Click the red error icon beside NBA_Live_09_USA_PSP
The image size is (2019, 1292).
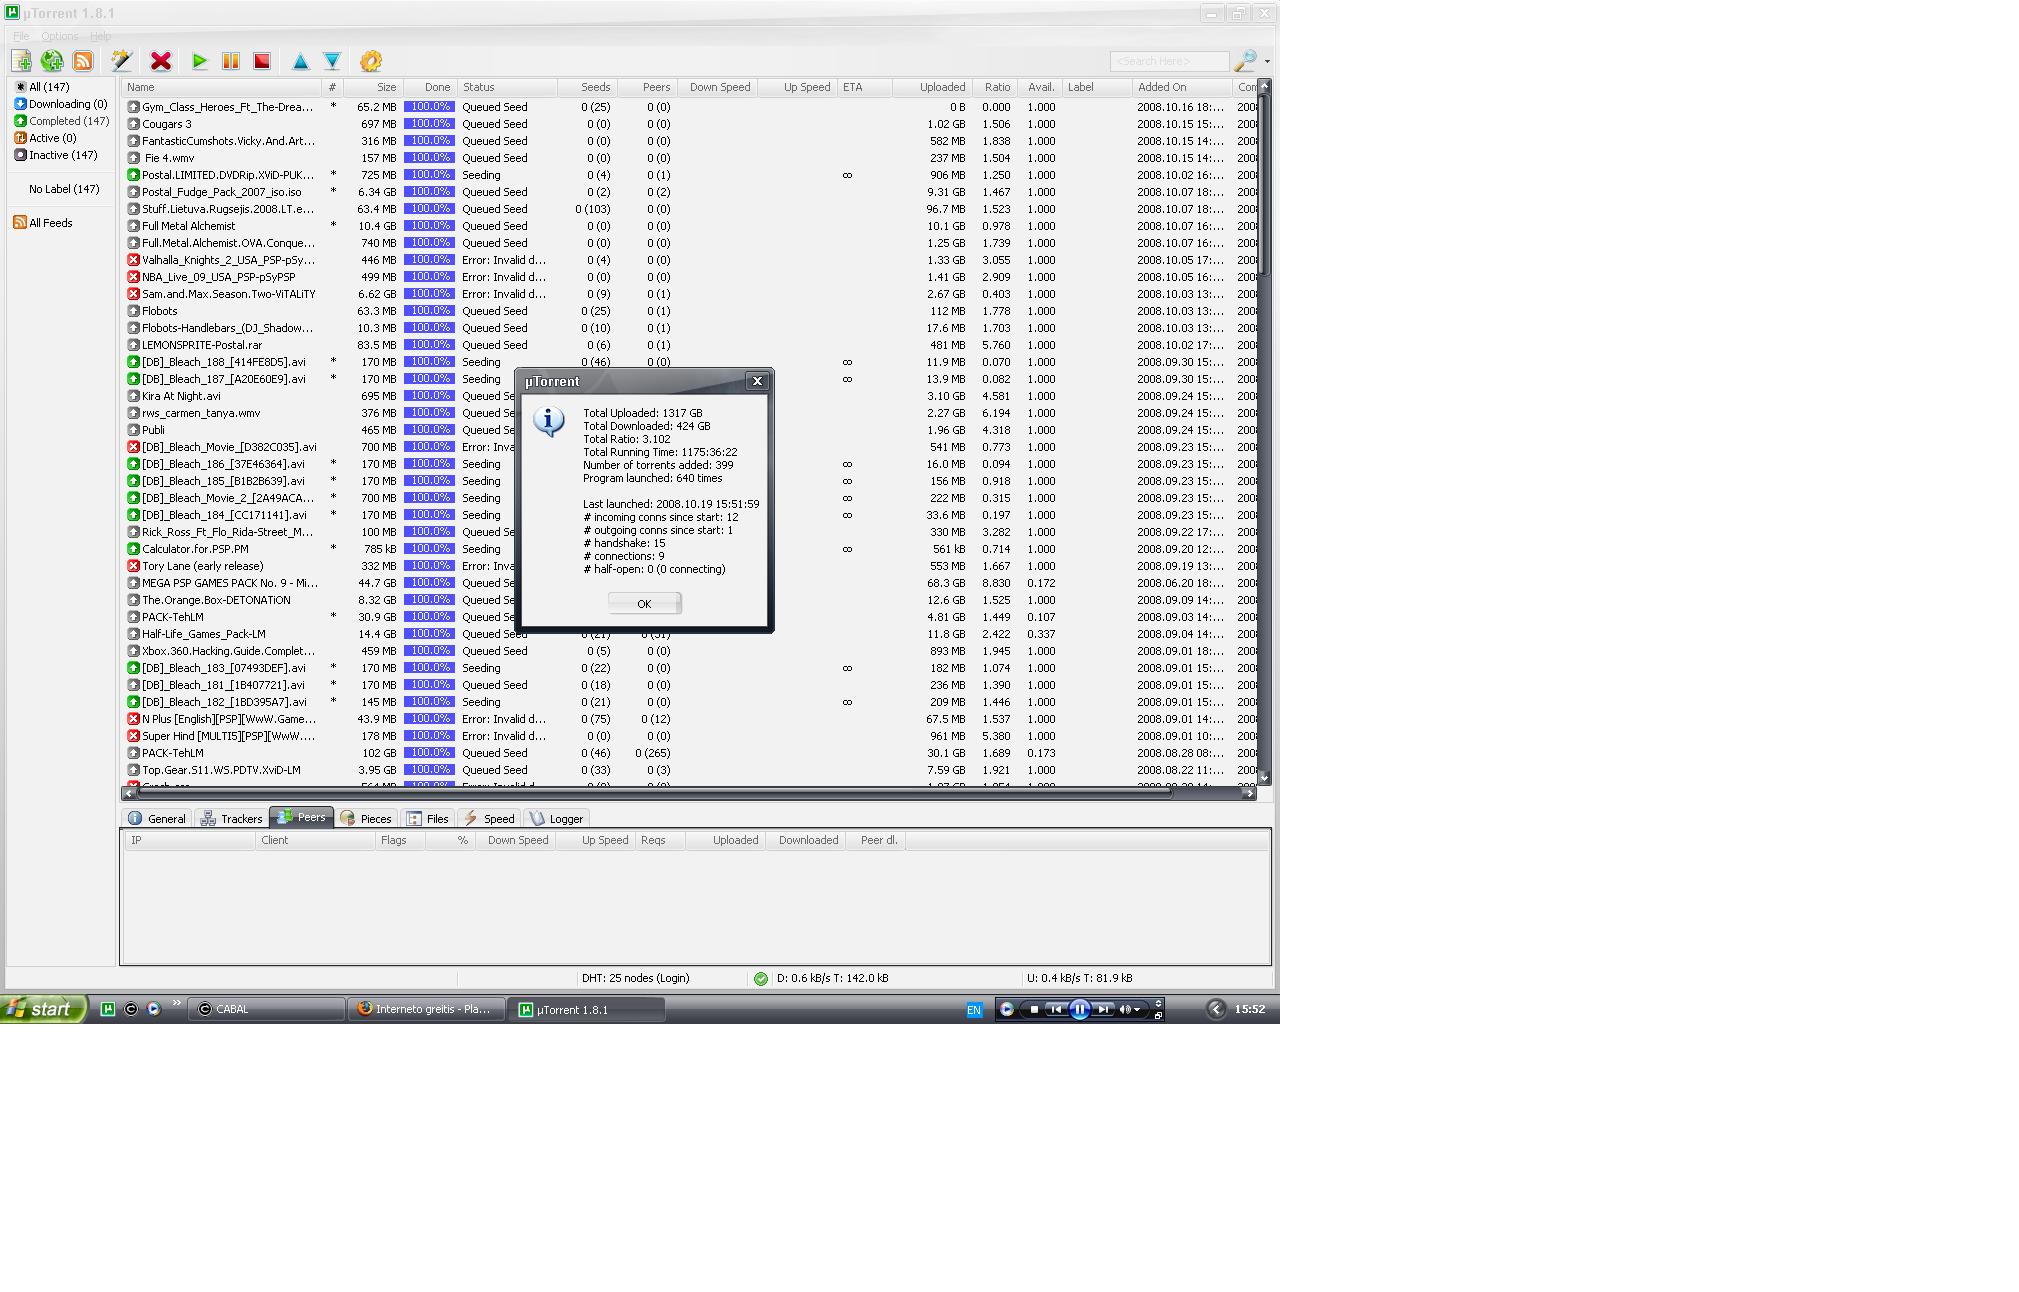tap(133, 277)
